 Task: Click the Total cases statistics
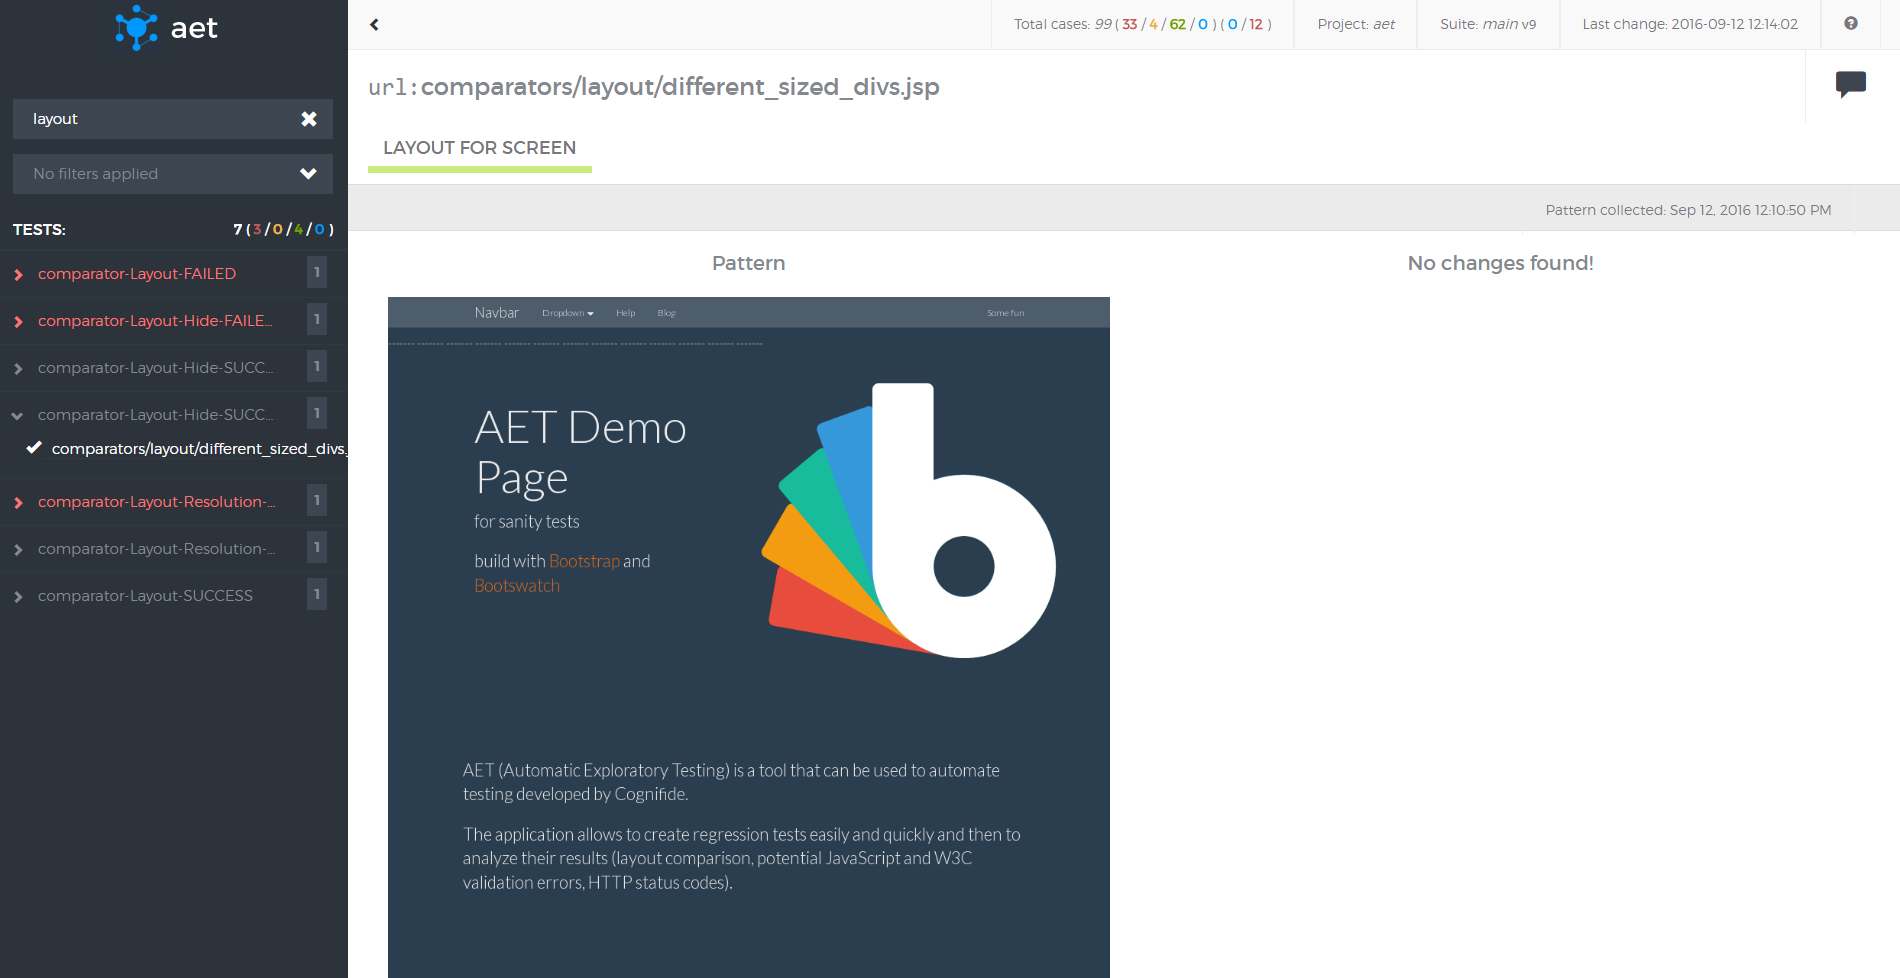[x=1142, y=24]
